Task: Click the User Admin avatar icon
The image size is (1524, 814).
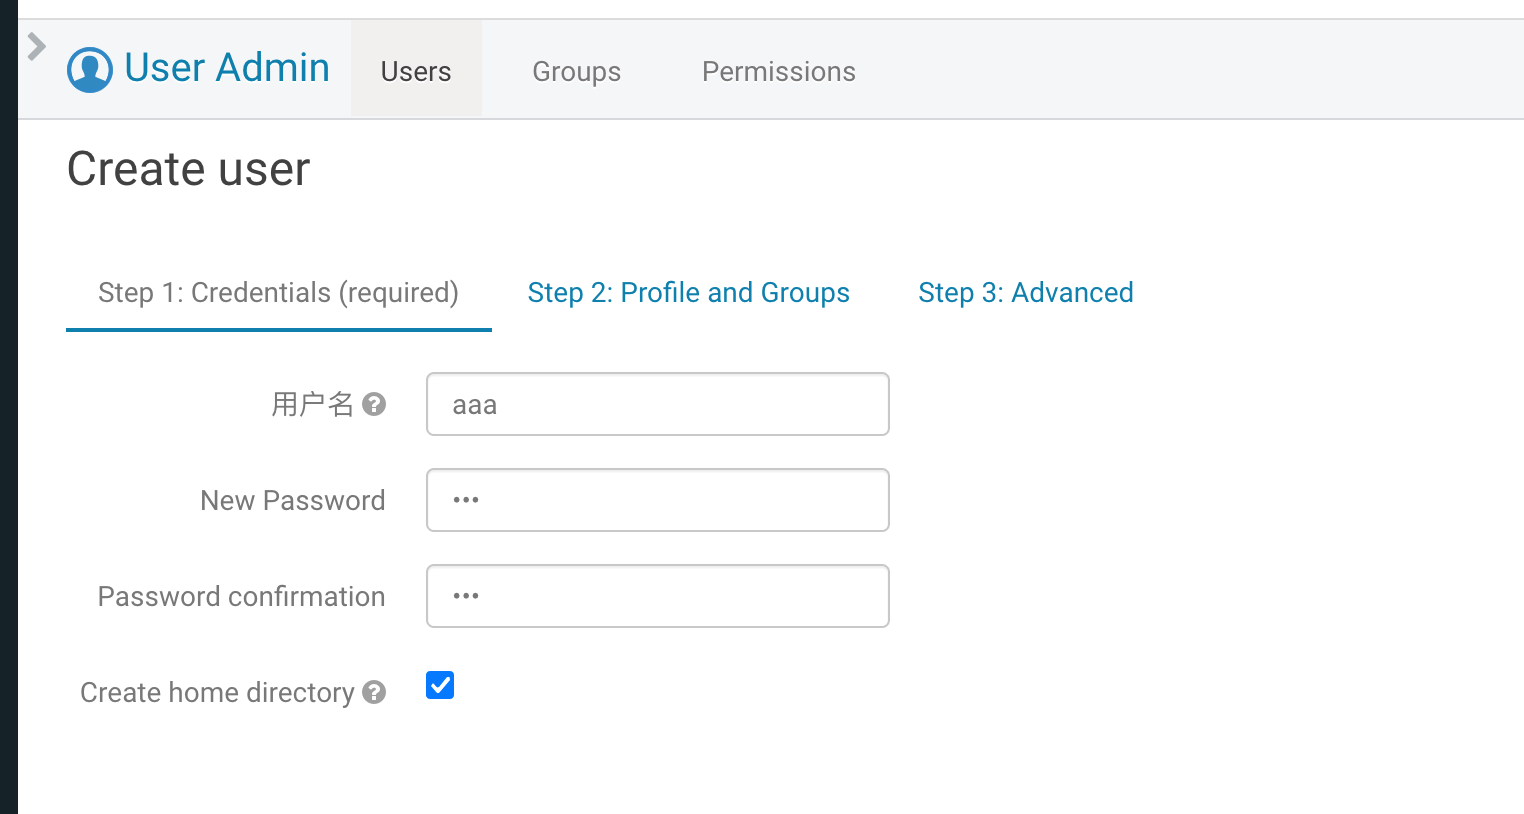Action: point(90,70)
